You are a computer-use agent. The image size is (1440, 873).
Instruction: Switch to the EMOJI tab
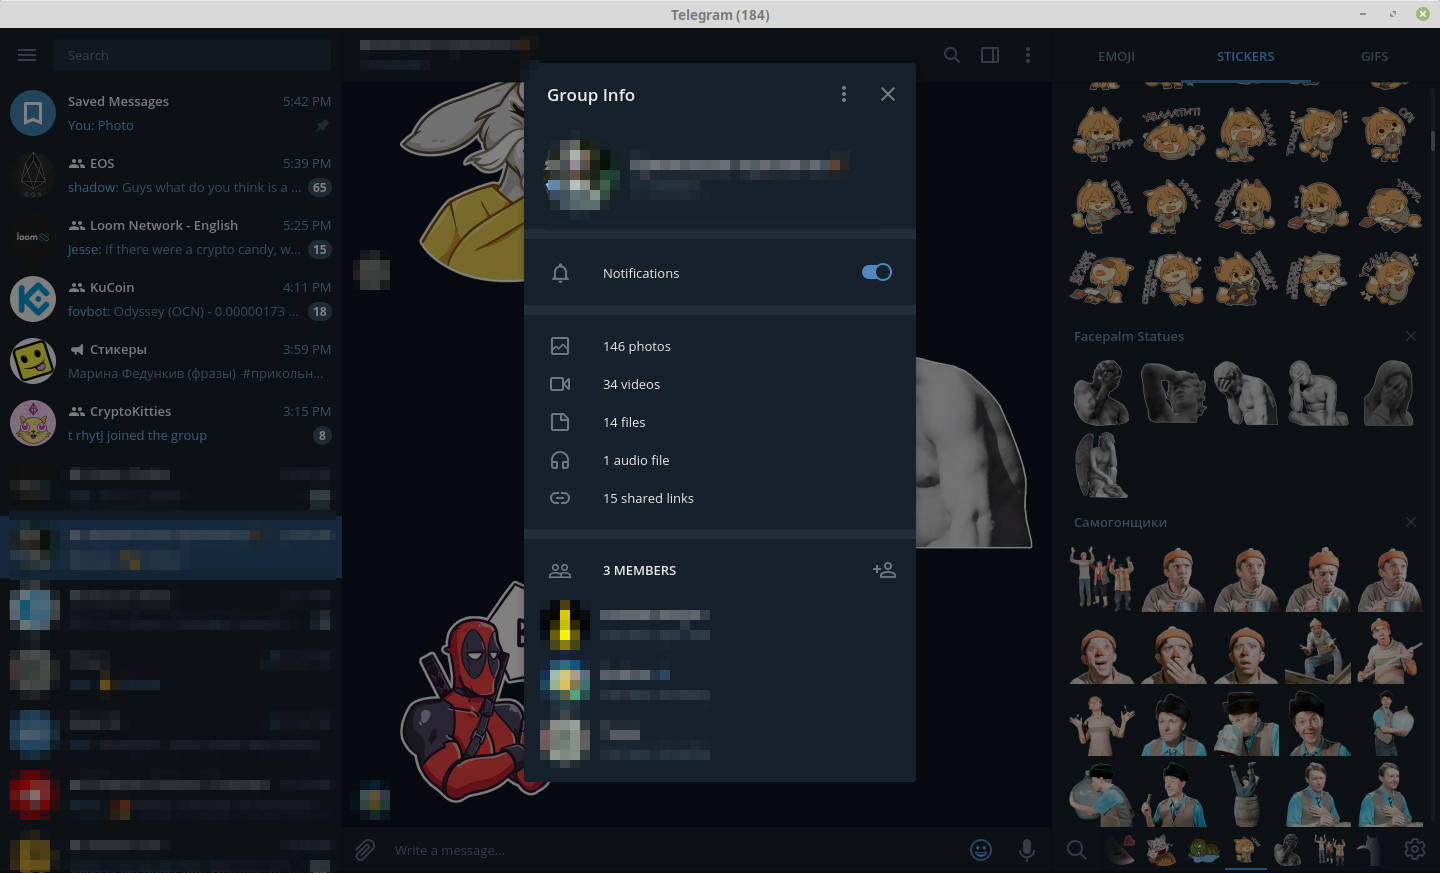click(x=1116, y=56)
